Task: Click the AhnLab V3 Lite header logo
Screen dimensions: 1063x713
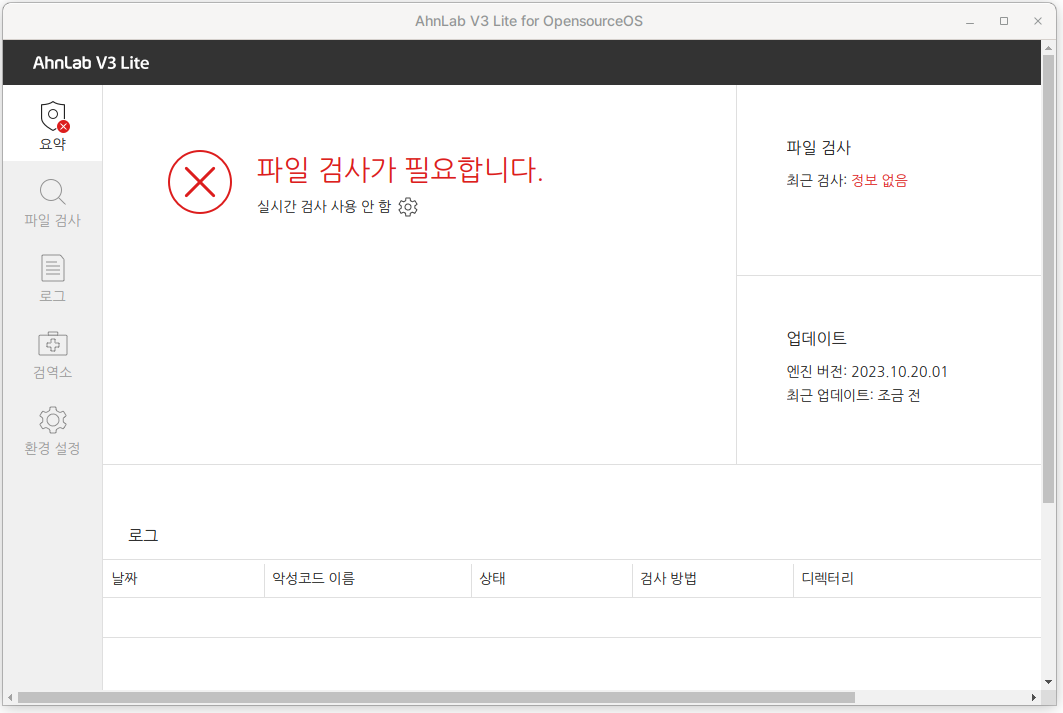Action: click(91, 62)
